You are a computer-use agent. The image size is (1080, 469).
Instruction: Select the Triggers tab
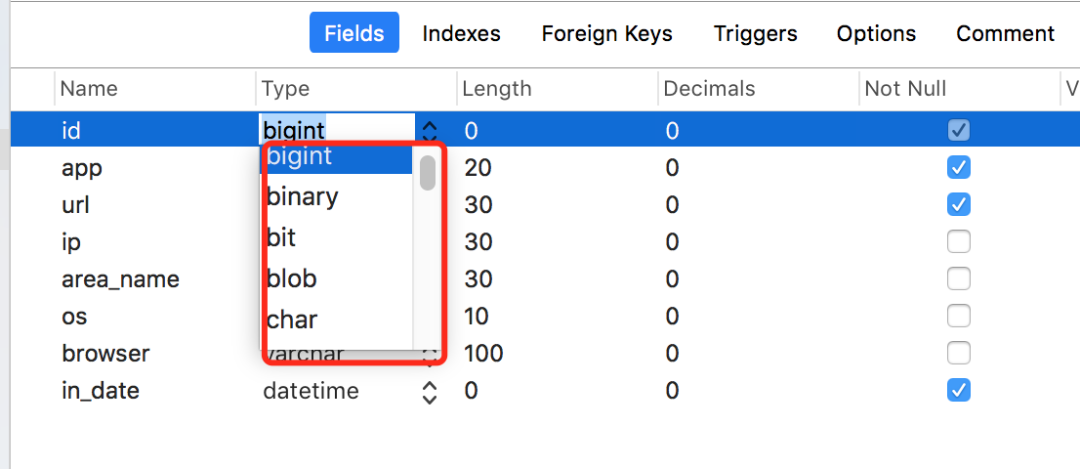click(x=755, y=34)
